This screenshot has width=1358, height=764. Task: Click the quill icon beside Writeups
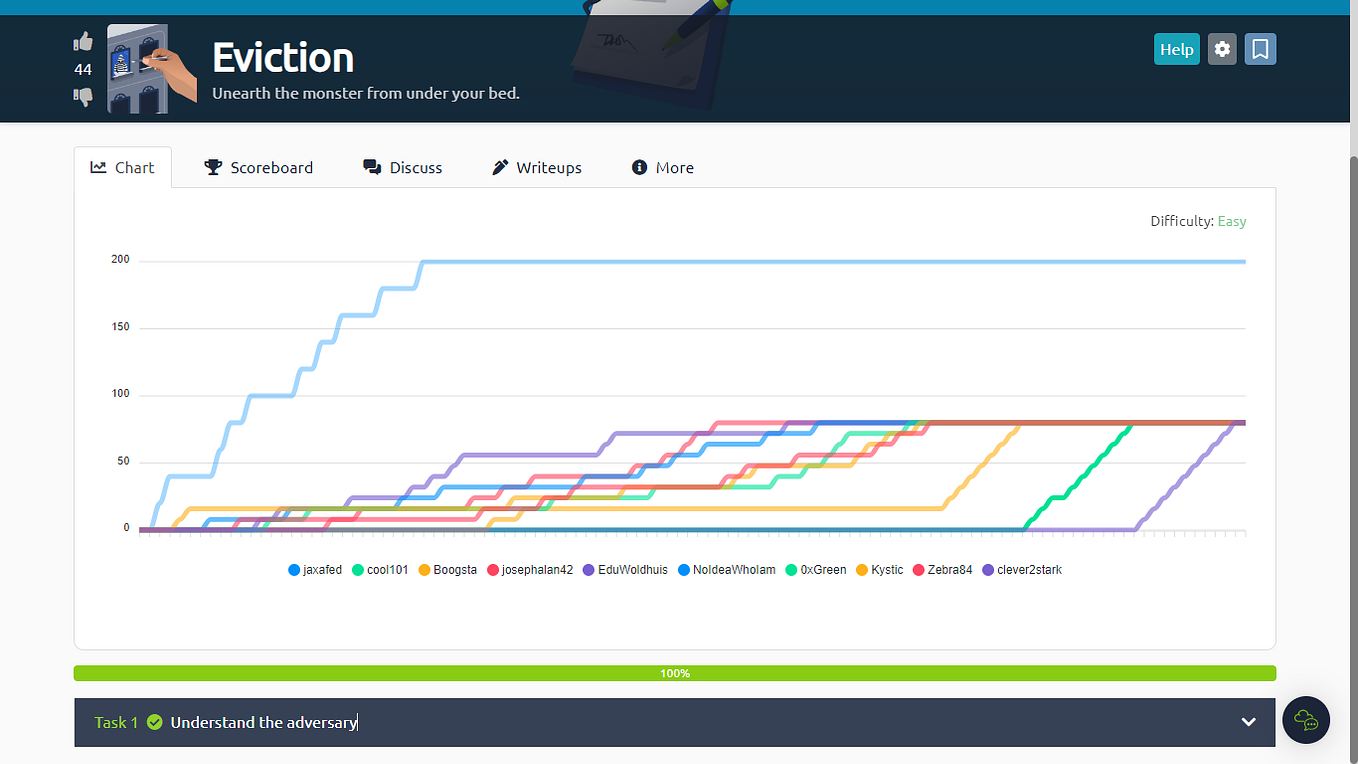[x=500, y=167]
